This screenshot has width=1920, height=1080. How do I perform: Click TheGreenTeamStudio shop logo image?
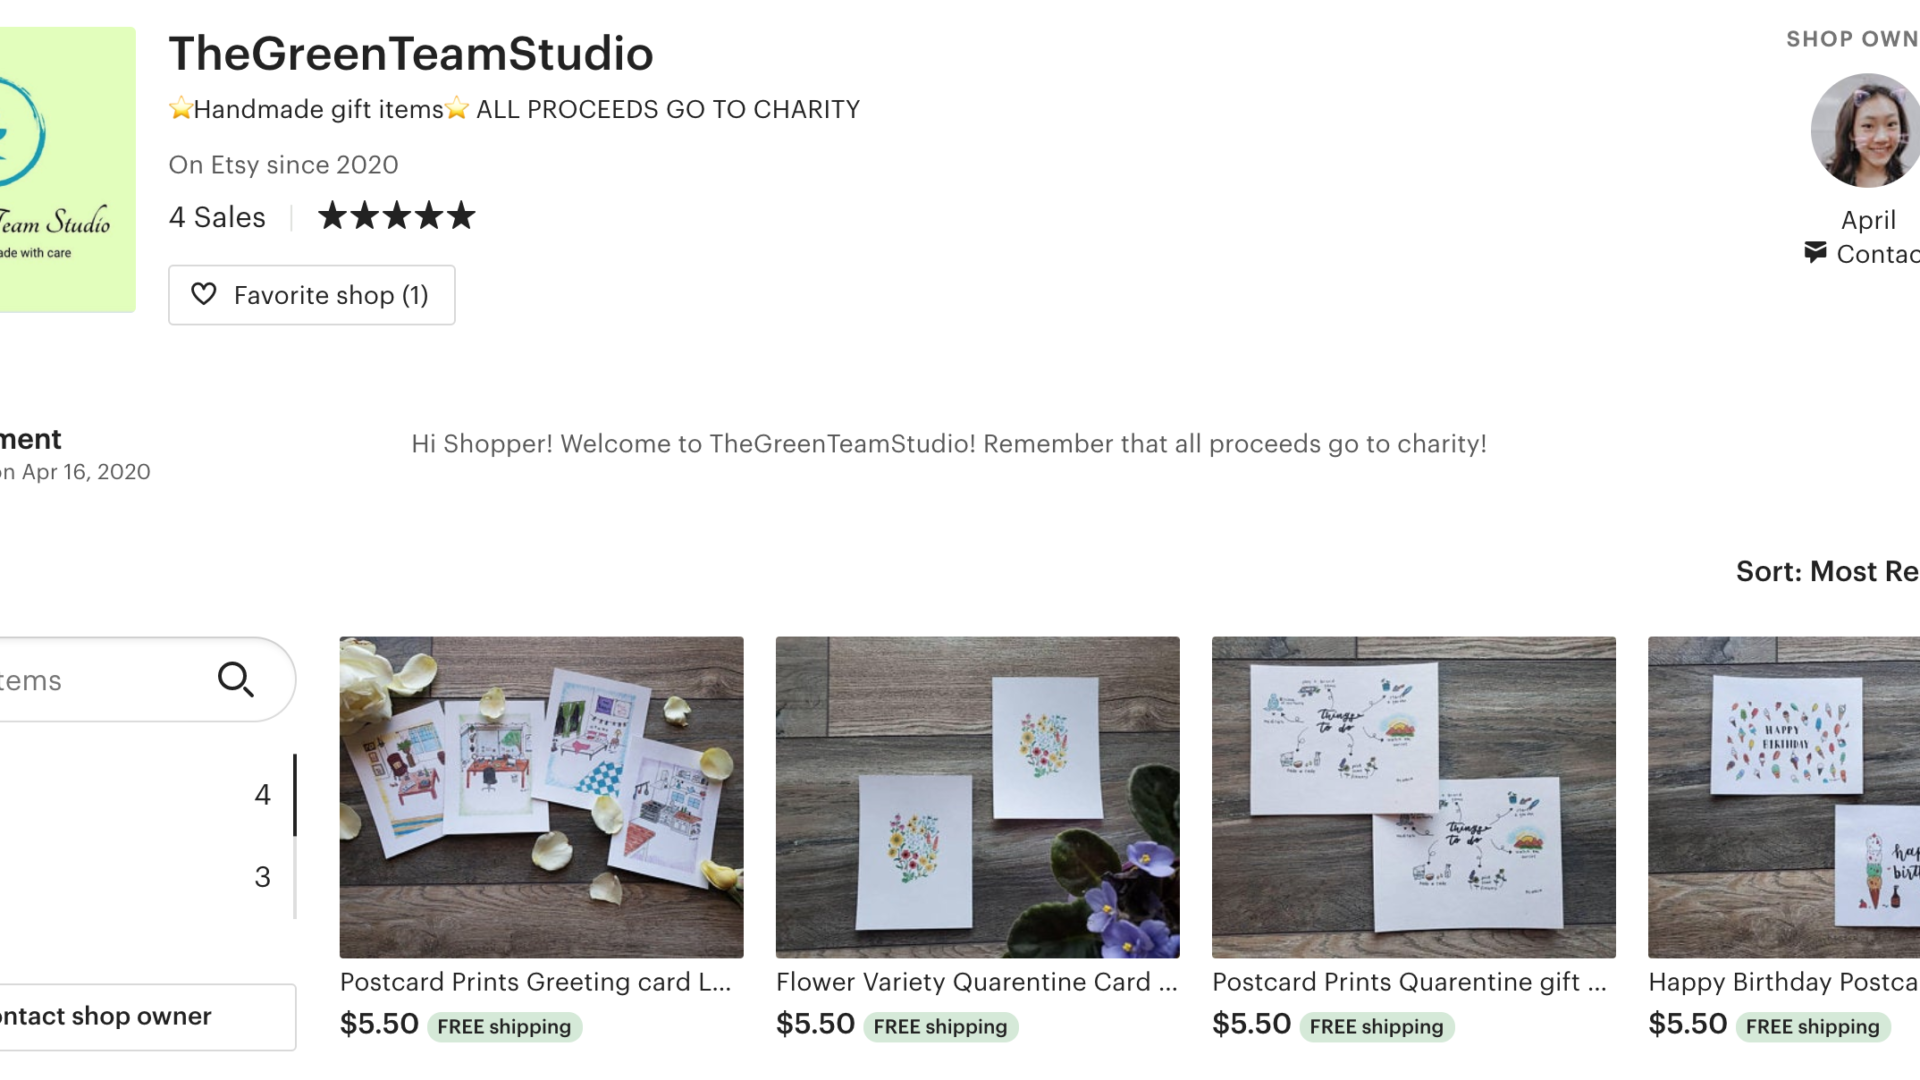67,170
